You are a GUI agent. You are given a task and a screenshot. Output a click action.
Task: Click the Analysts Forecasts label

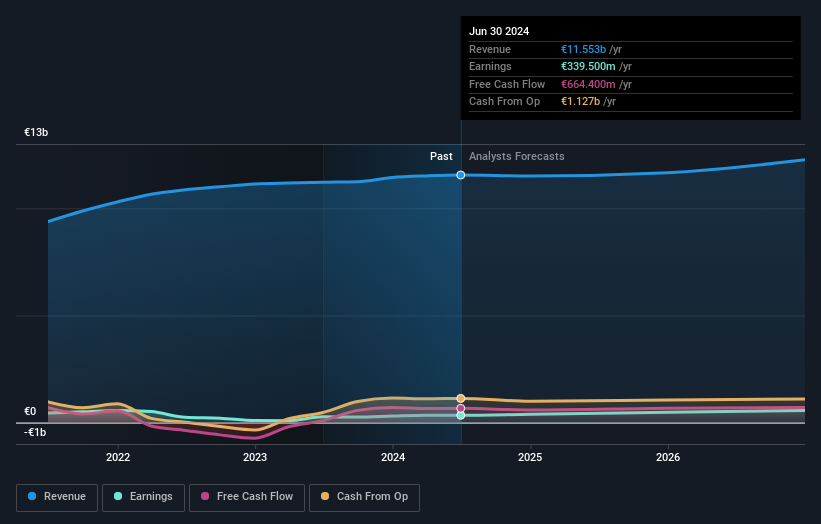(x=517, y=157)
